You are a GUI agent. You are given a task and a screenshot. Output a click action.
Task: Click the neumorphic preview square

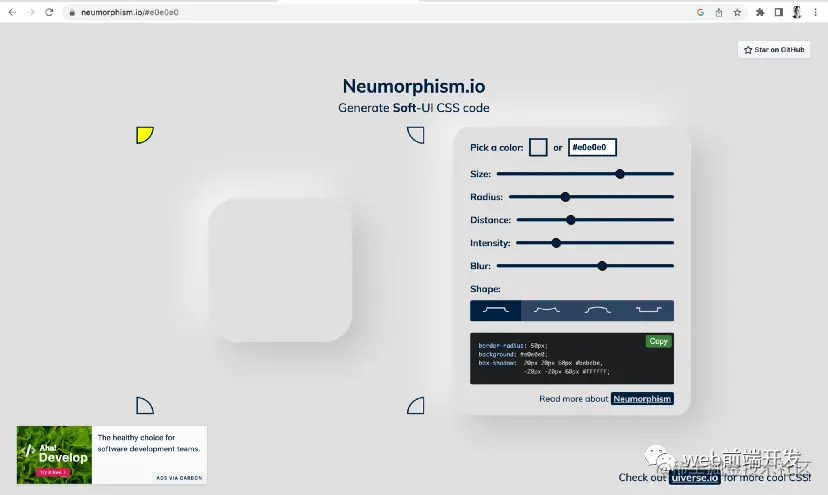(280, 270)
